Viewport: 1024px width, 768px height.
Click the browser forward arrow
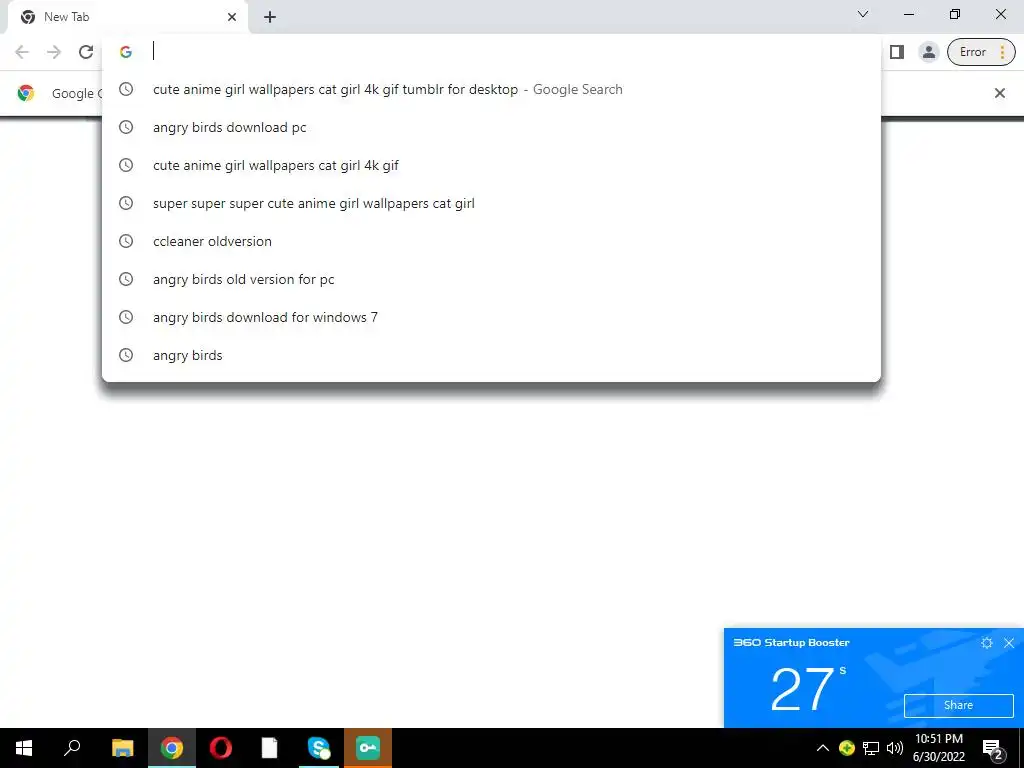click(54, 52)
